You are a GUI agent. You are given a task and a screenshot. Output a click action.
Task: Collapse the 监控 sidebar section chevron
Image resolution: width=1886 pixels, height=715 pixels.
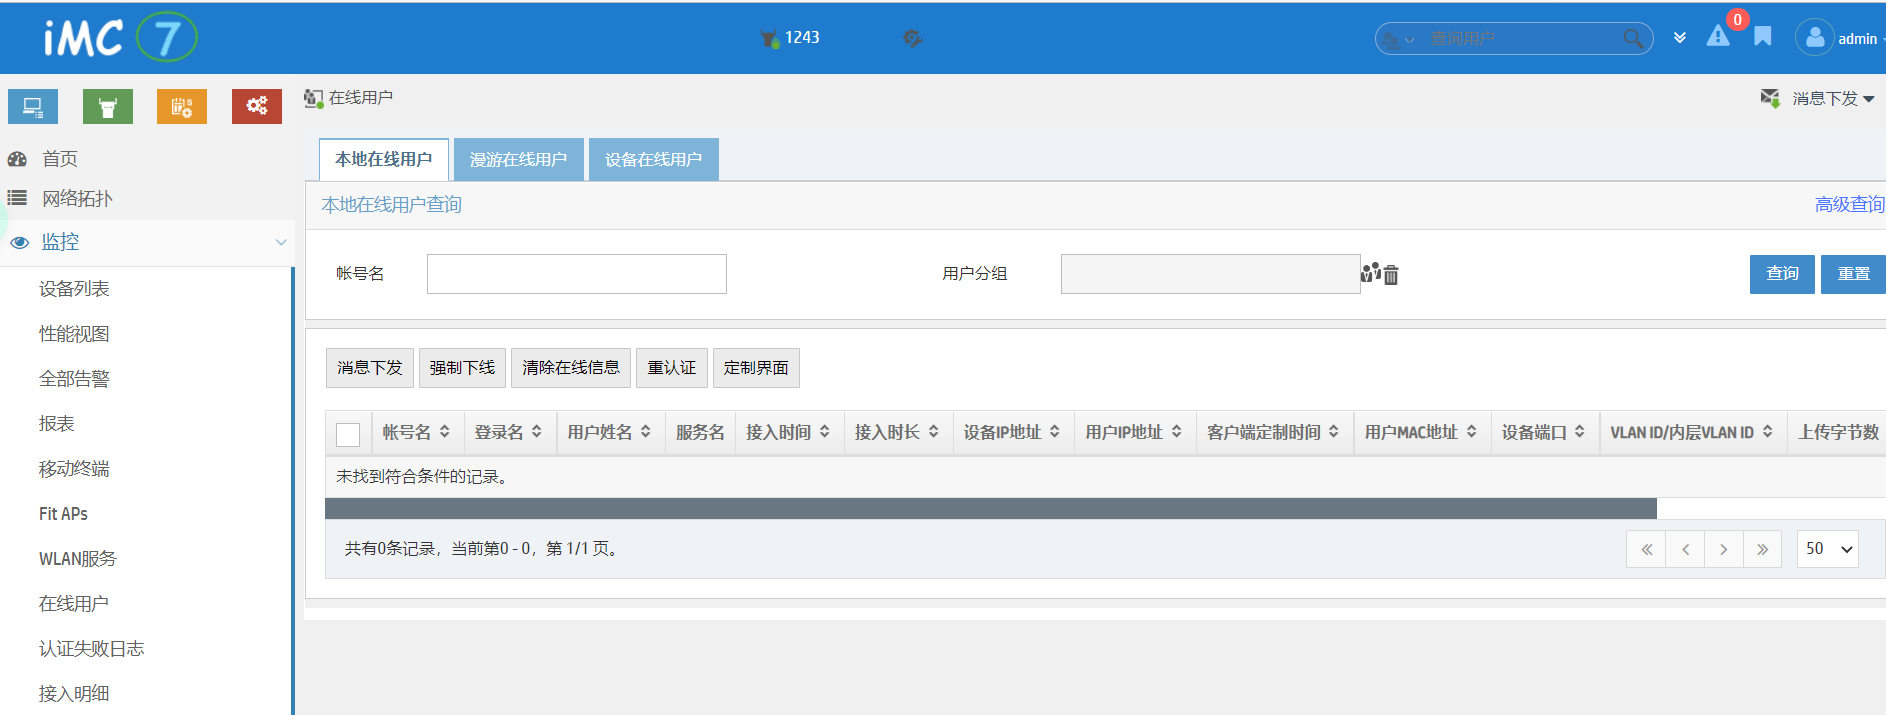[281, 242]
